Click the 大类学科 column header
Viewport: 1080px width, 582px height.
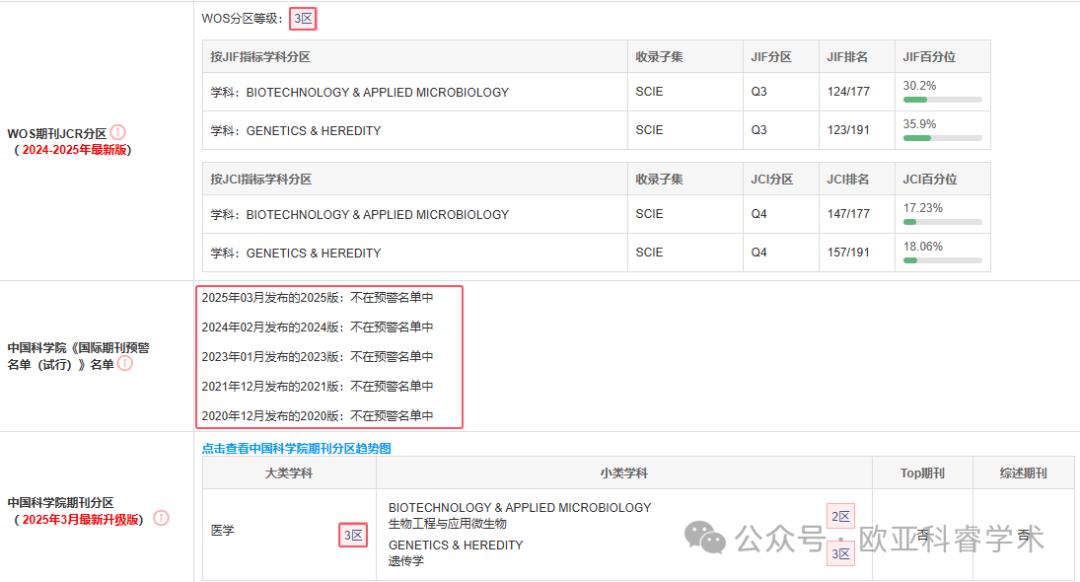point(289,473)
